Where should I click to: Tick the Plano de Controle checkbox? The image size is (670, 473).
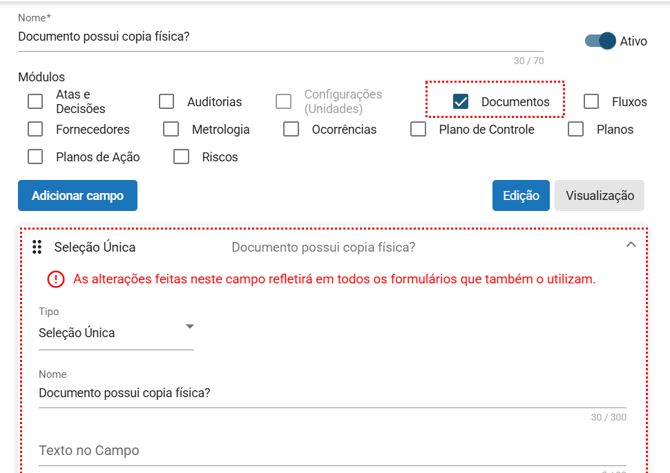419,129
